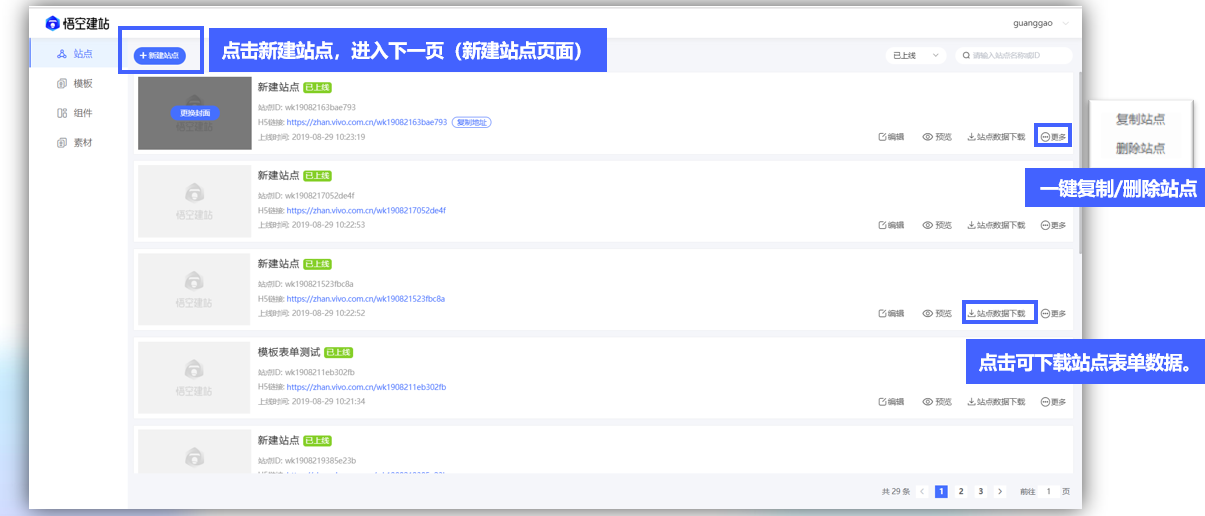This screenshot has width=1205, height=516.
Task: Preview the 模板表单测试 site
Action: (937, 402)
